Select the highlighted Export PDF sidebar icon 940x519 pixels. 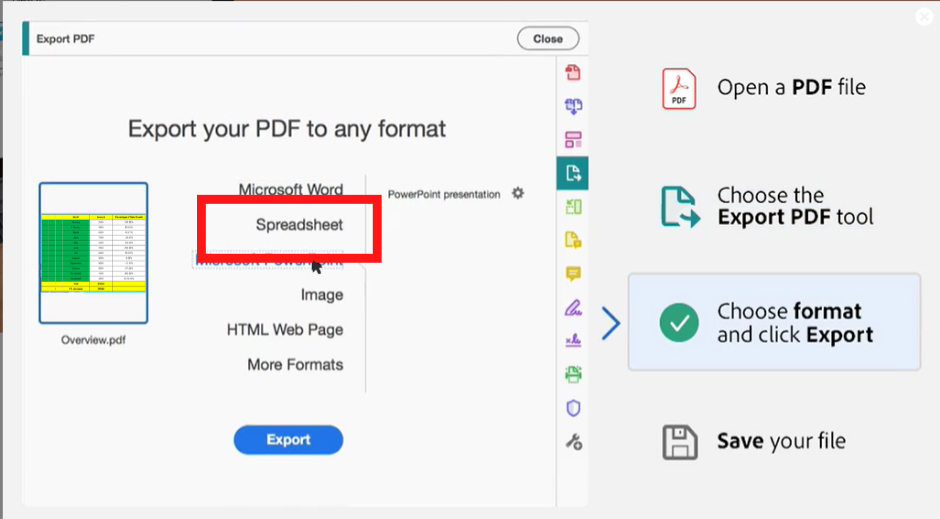pos(573,173)
